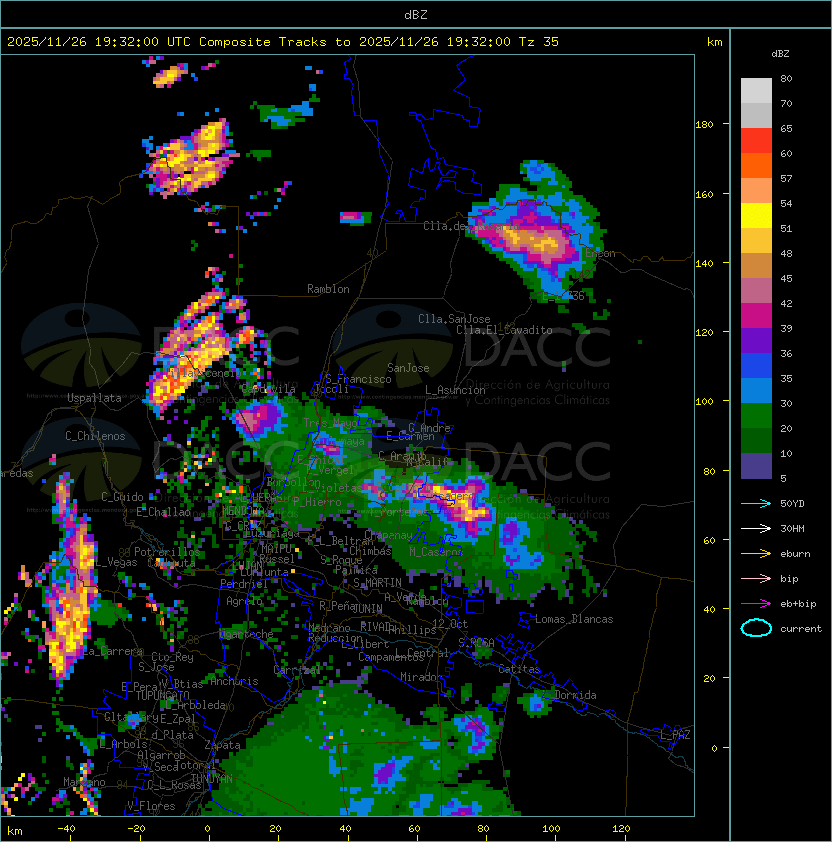Click the 'Potrerillos' map label
Image resolution: width=832 pixels, height=842 pixels.
(x=167, y=552)
